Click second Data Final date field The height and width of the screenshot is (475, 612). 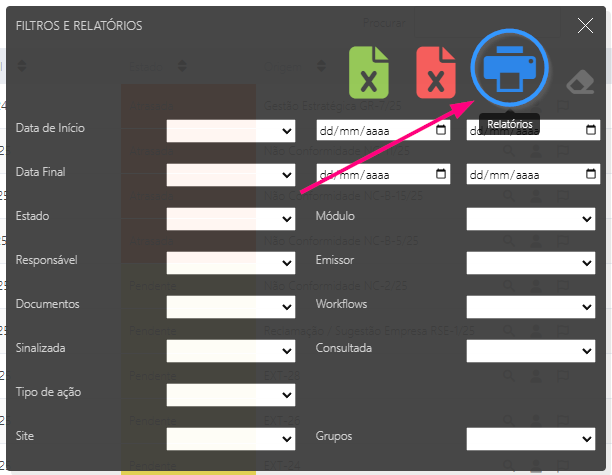coord(533,174)
